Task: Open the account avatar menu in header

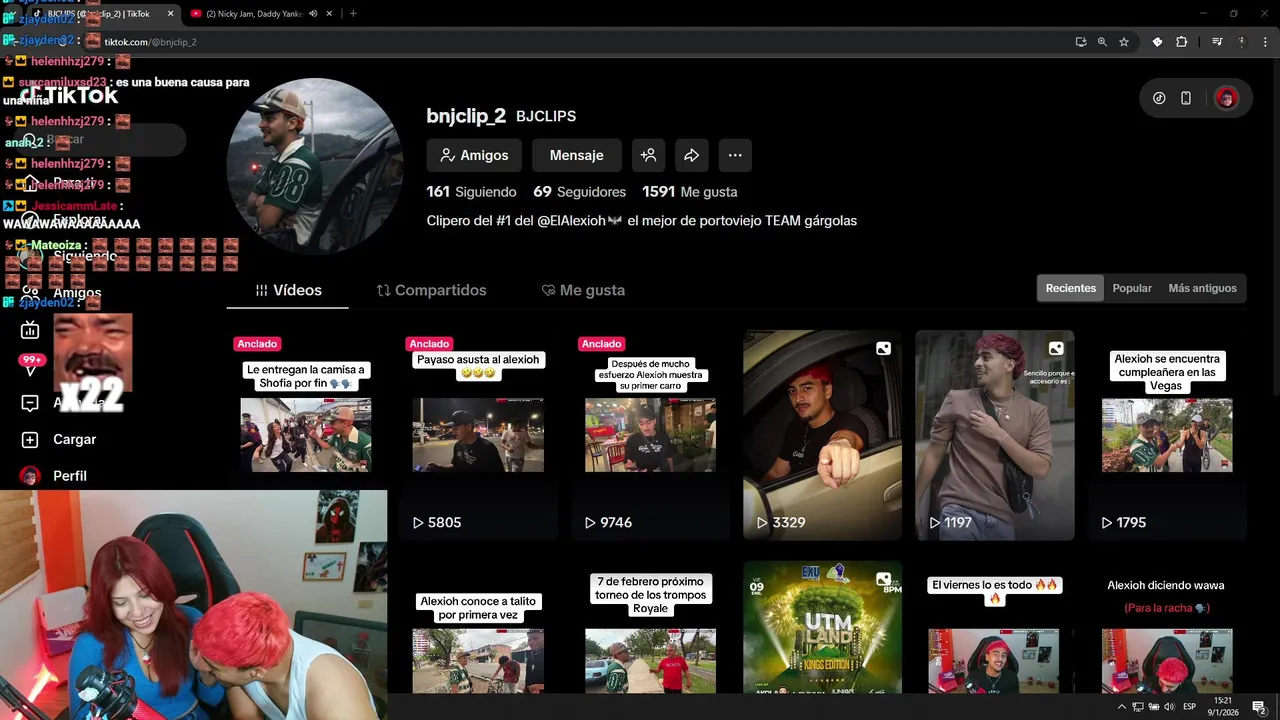Action: pos(1227,98)
